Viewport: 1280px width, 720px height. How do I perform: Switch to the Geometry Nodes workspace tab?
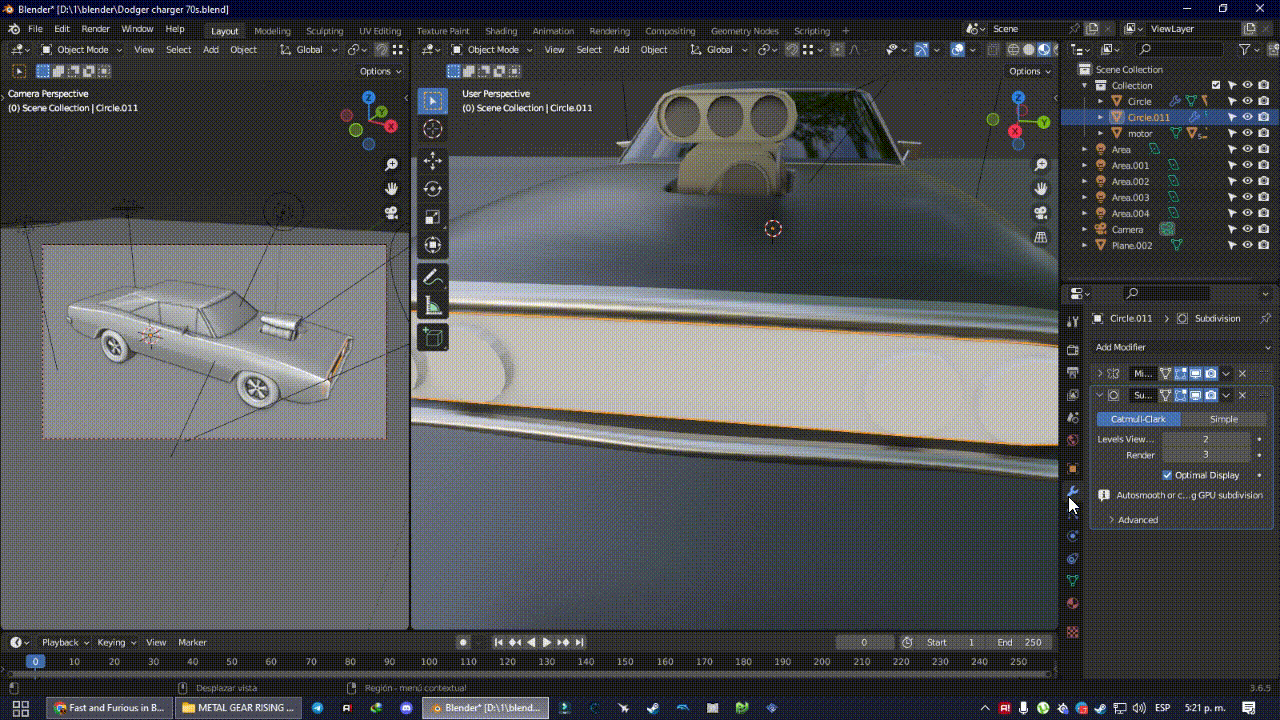click(744, 31)
